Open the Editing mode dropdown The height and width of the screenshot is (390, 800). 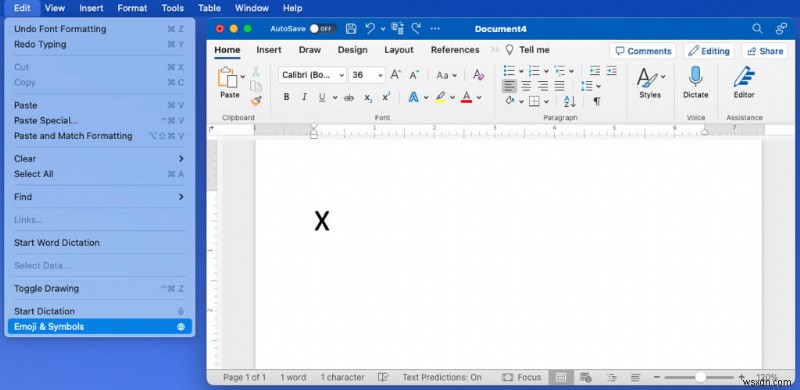pos(708,51)
